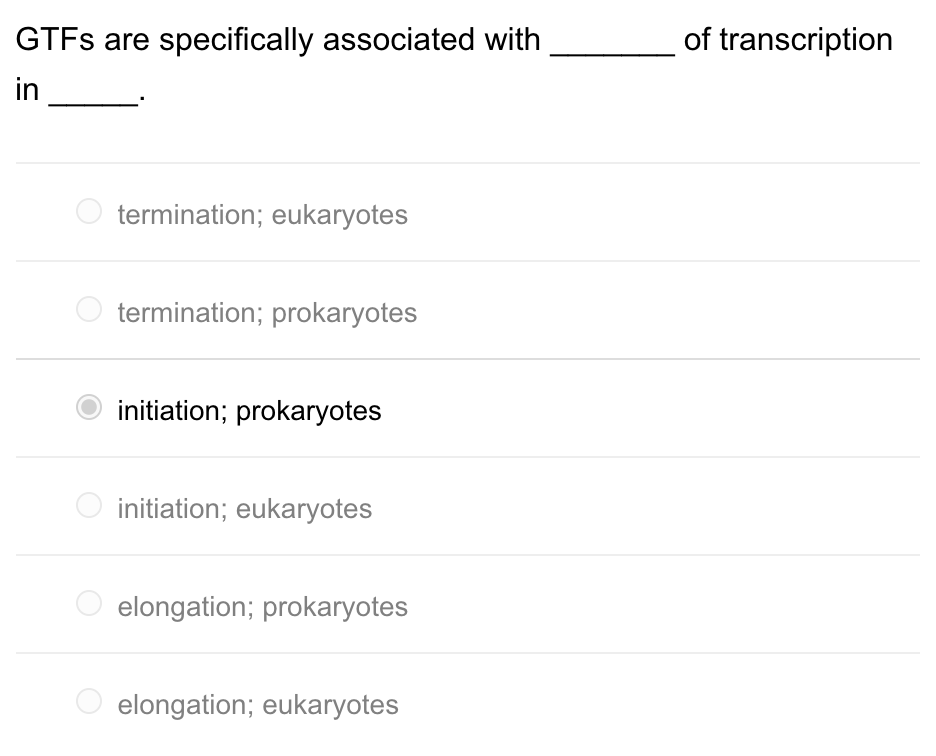
Task: Click the 'elongation; prokaryotes' answer text
Action: click(262, 606)
